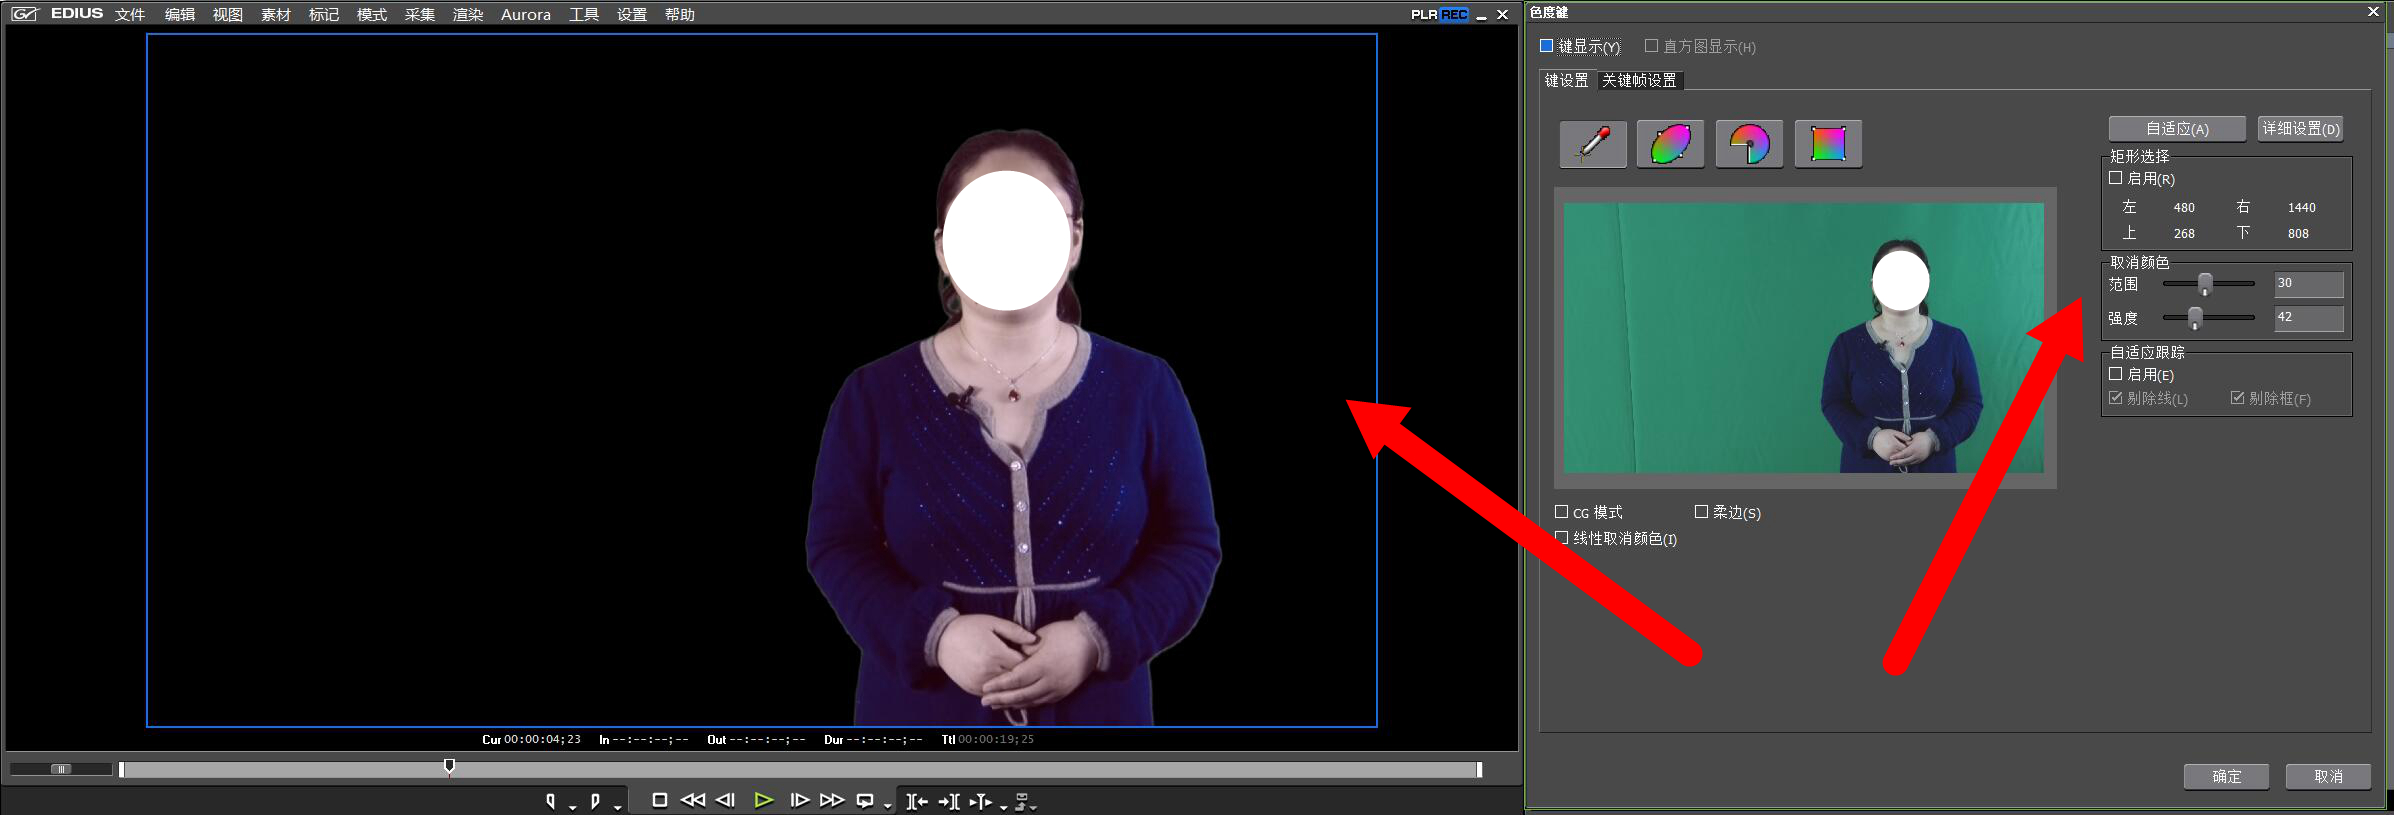Click the 强度 strength slider
This screenshot has height=815, width=2394.
2209,318
